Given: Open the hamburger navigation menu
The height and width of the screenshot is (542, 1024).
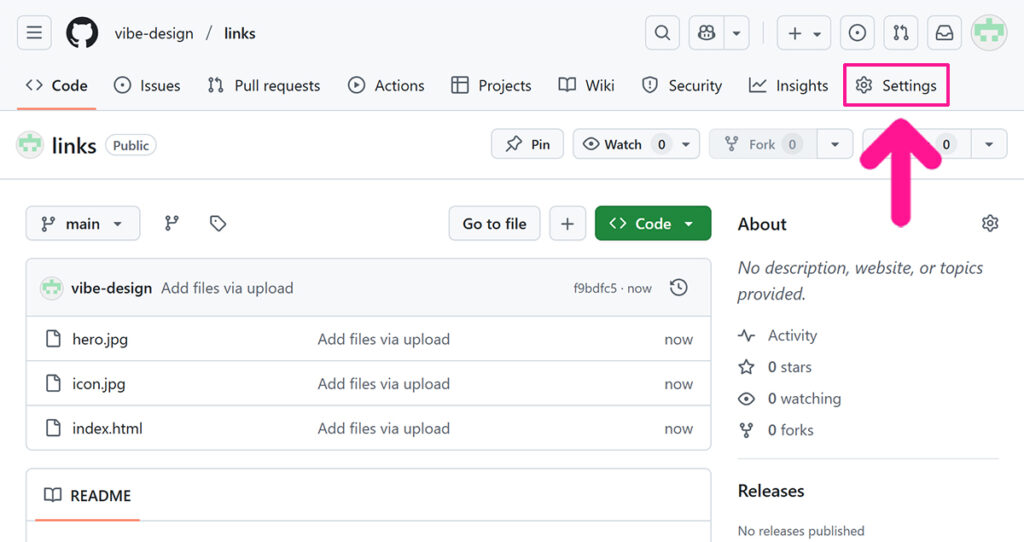Looking at the screenshot, I should [34, 33].
